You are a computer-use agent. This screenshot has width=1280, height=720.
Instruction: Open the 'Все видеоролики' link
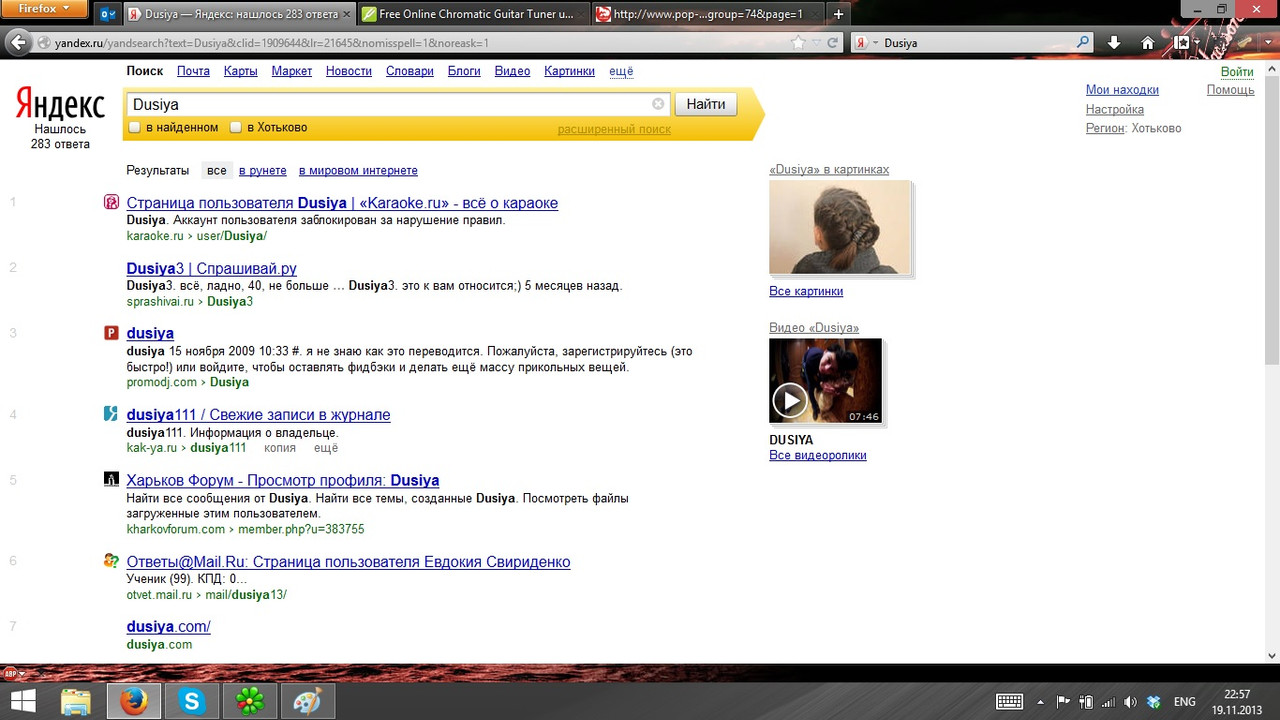pyautogui.click(x=817, y=455)
